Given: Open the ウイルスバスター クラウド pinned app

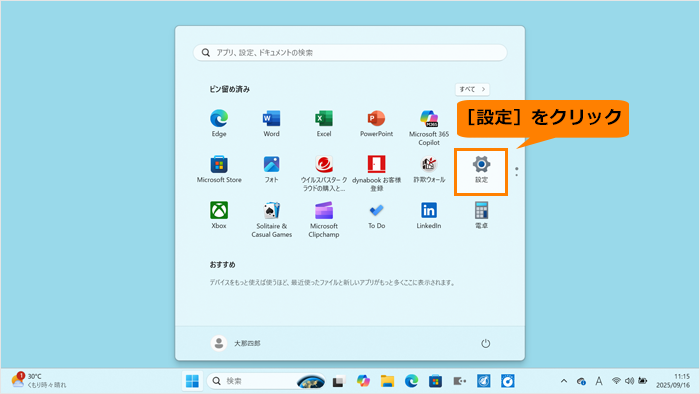Looking at the screenshot, I should (324, 174).
